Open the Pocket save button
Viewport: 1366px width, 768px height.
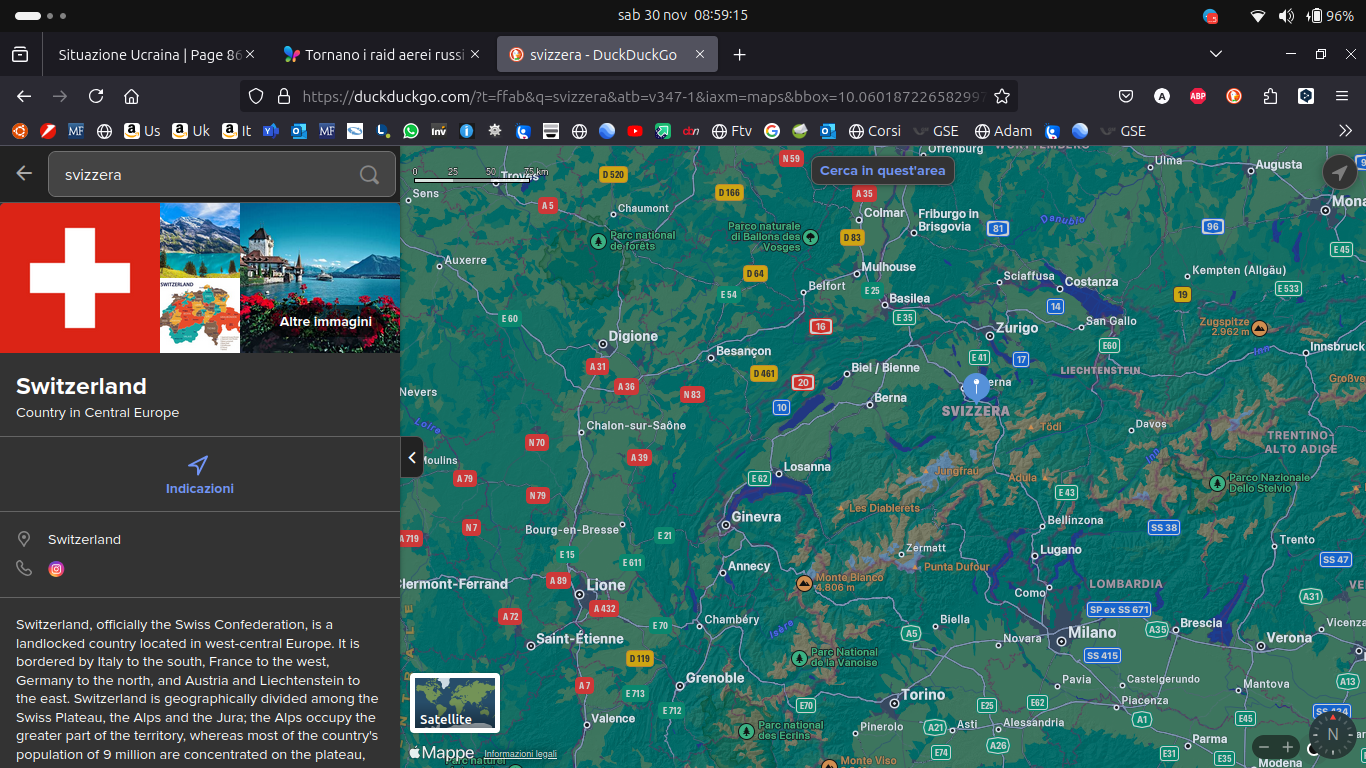[x=1126, y=96]
